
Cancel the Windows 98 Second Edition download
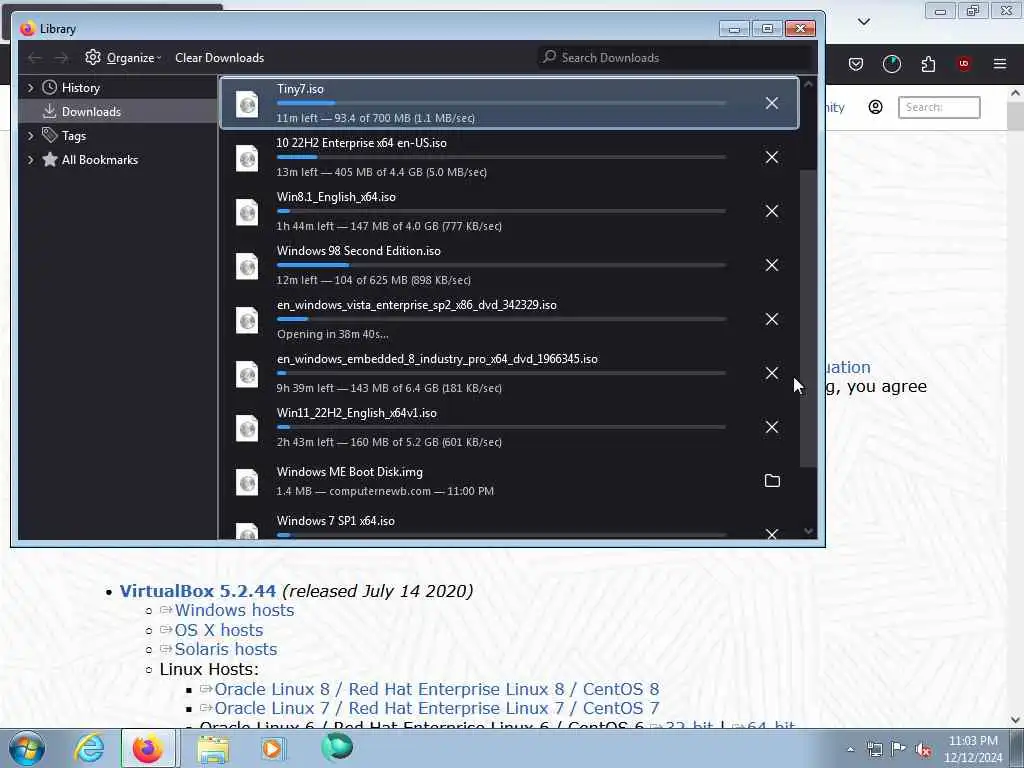point(771,265)
